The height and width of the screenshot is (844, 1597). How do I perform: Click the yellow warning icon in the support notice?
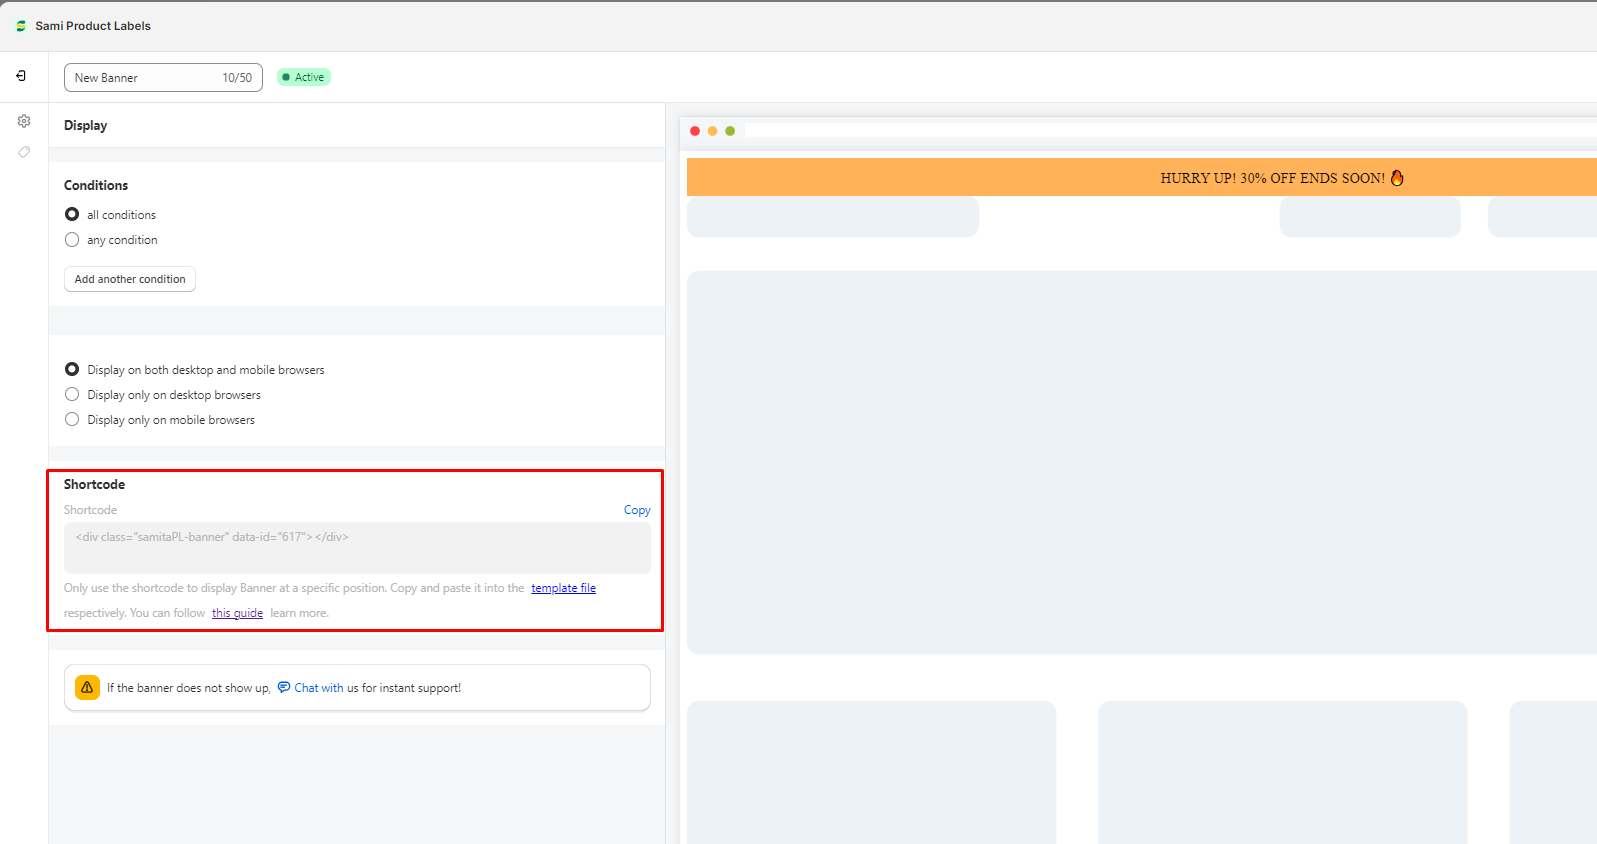tap(87, 688)
